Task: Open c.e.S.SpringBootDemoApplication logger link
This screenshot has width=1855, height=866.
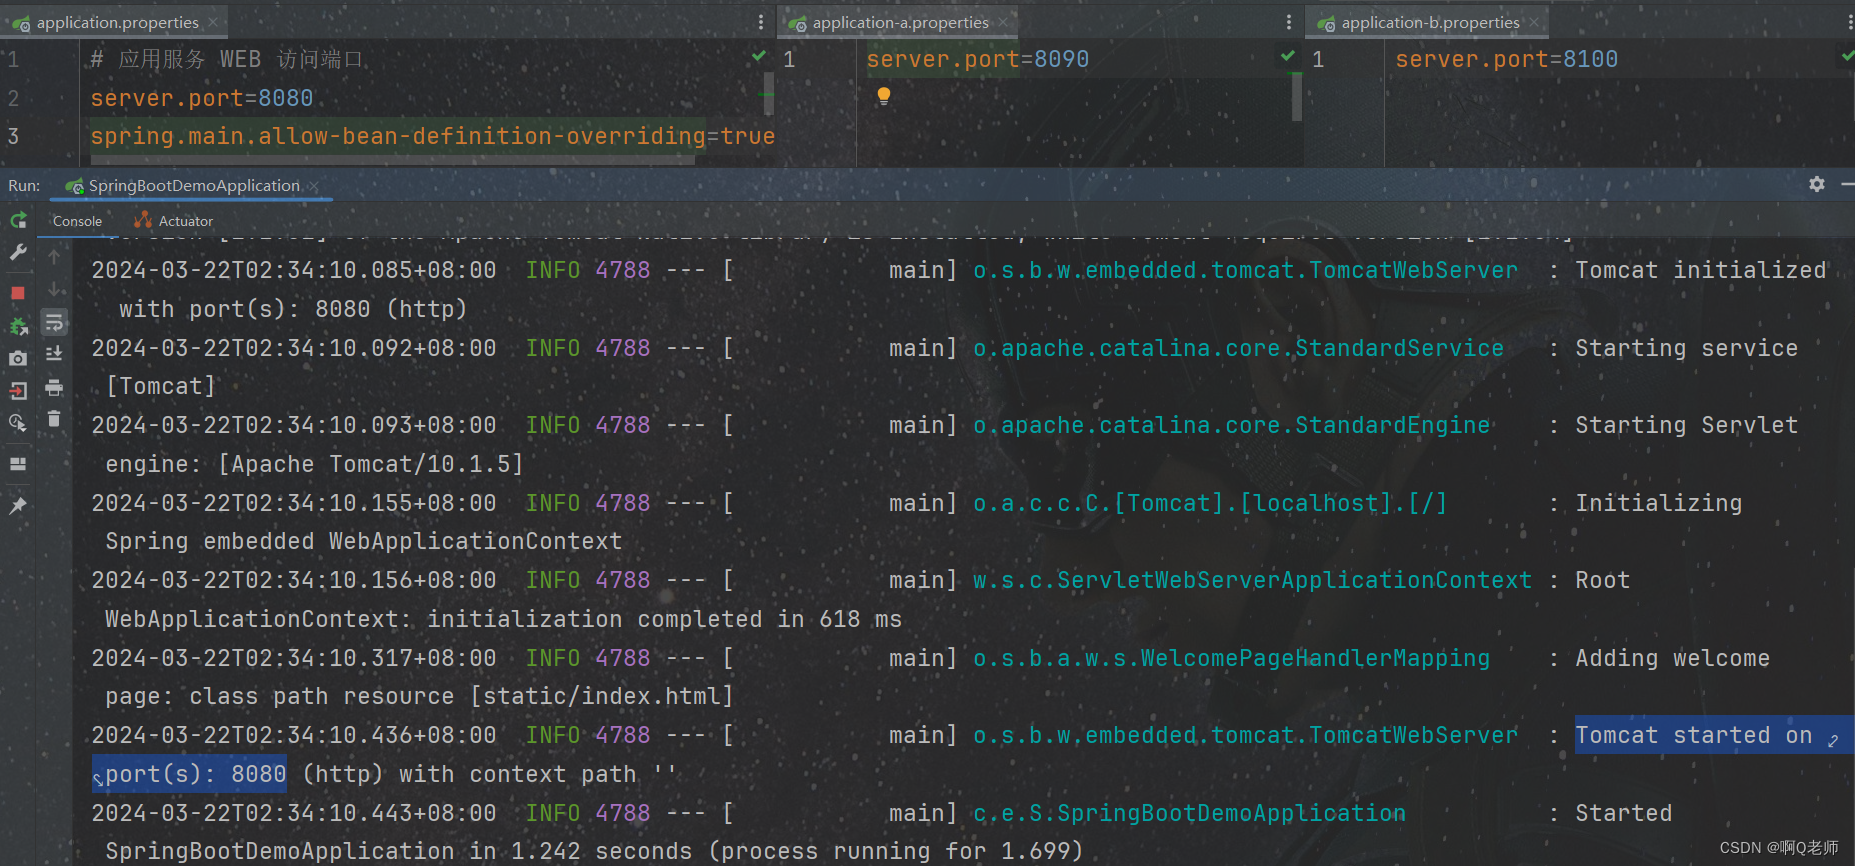Action: (x=1190, y=813)
